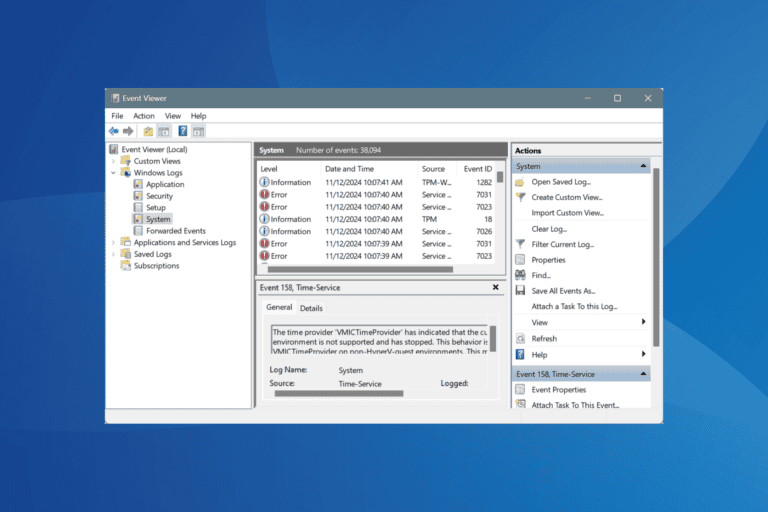Click the blue Help question-mark toolbar icon
The width and height of the screenshot is (768, 512).
182,131
